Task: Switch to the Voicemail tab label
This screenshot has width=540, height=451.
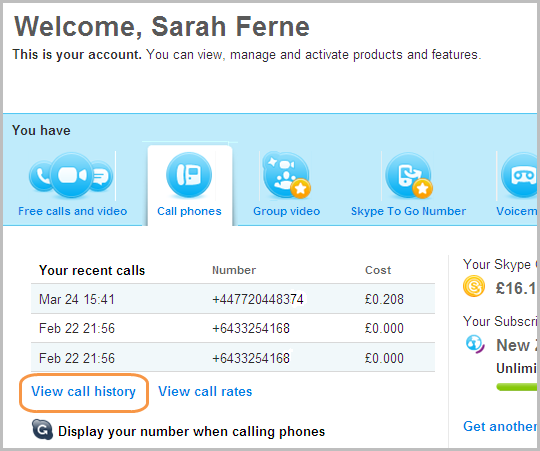Action: [517, 211]
